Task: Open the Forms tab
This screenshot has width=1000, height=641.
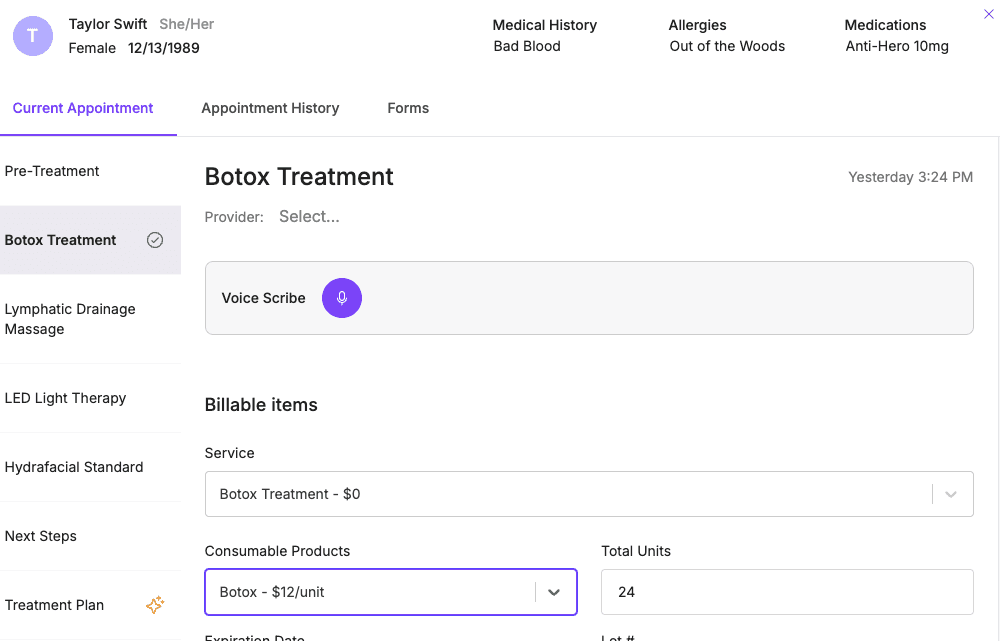Action: click(x=408, y=107)
